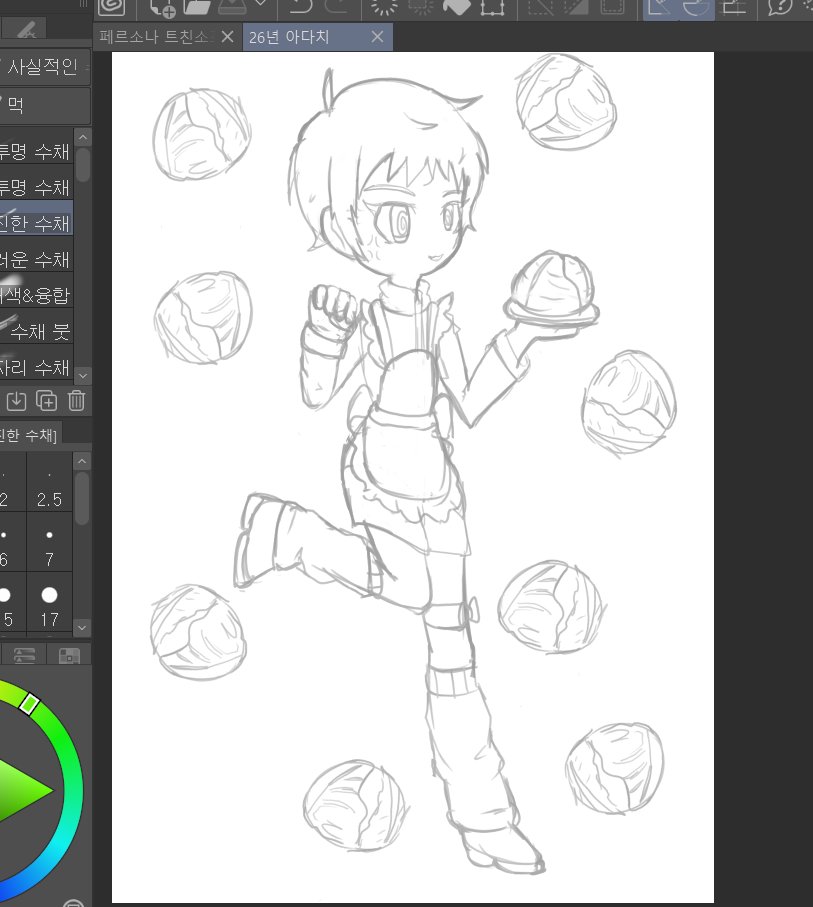
Task: Import sub tool with the download-arrow icon
Action: click(16, 400)
